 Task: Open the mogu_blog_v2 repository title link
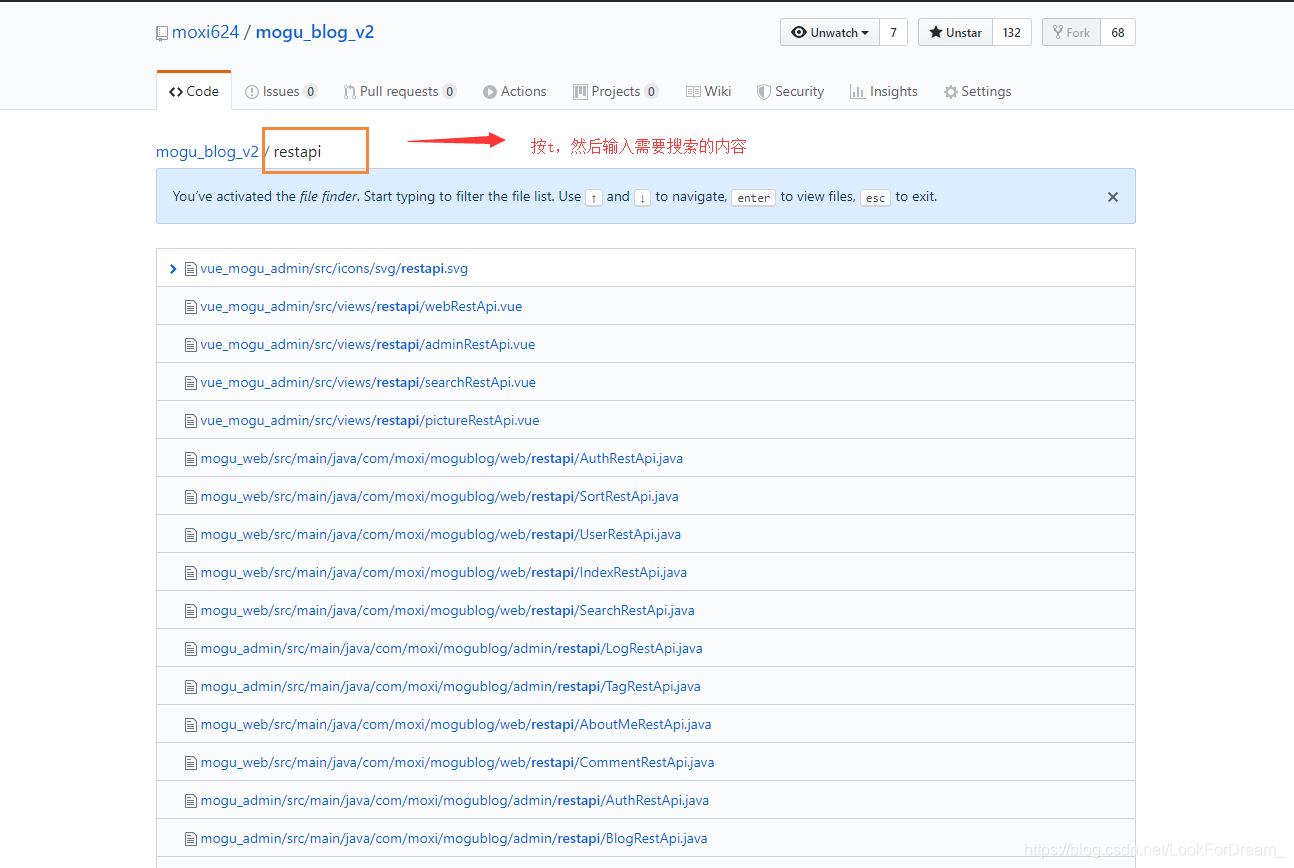click(x=315, y=32)
